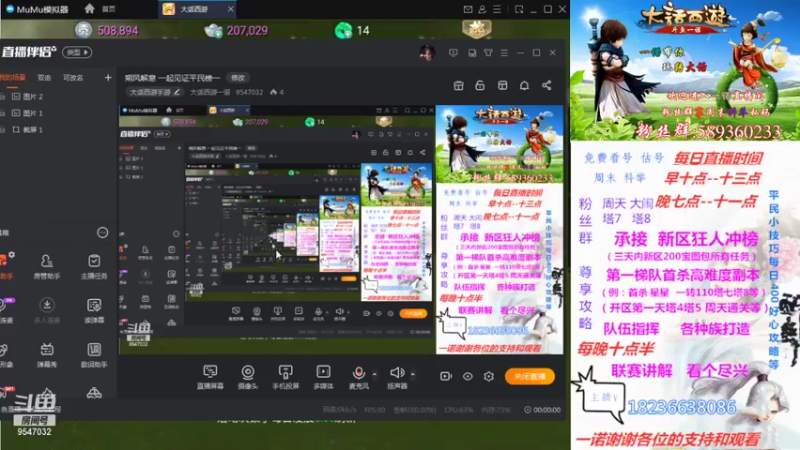Open 主播任务 tool
The height and width of the screenshot is (450, 800).
point(94,267)
